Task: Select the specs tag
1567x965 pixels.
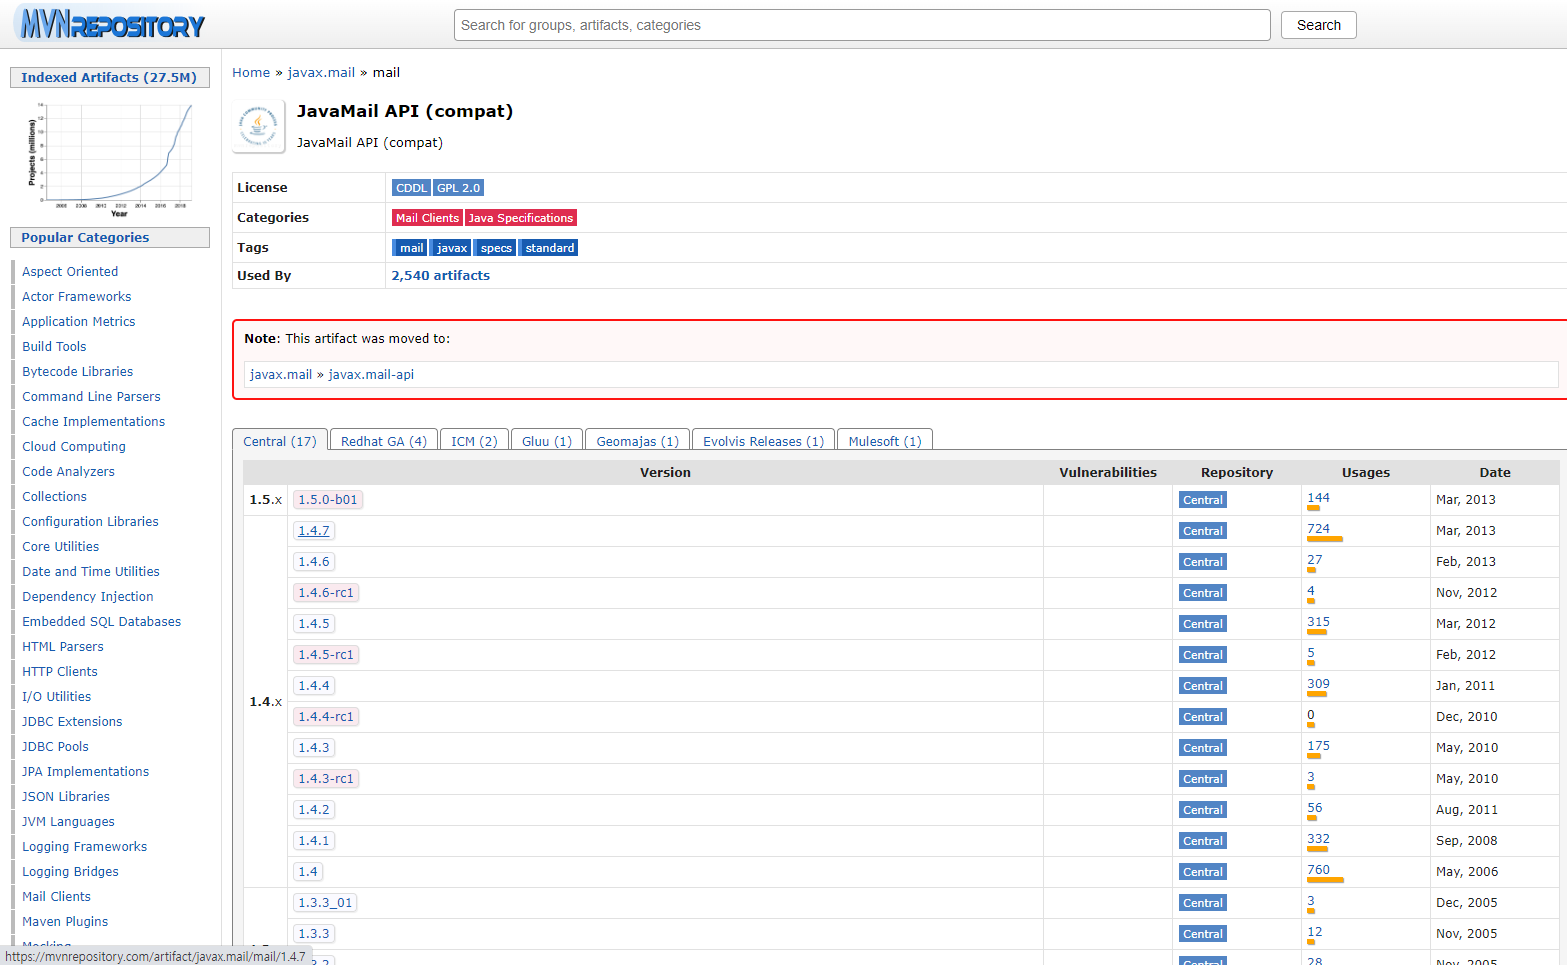Action: (495, 247)
